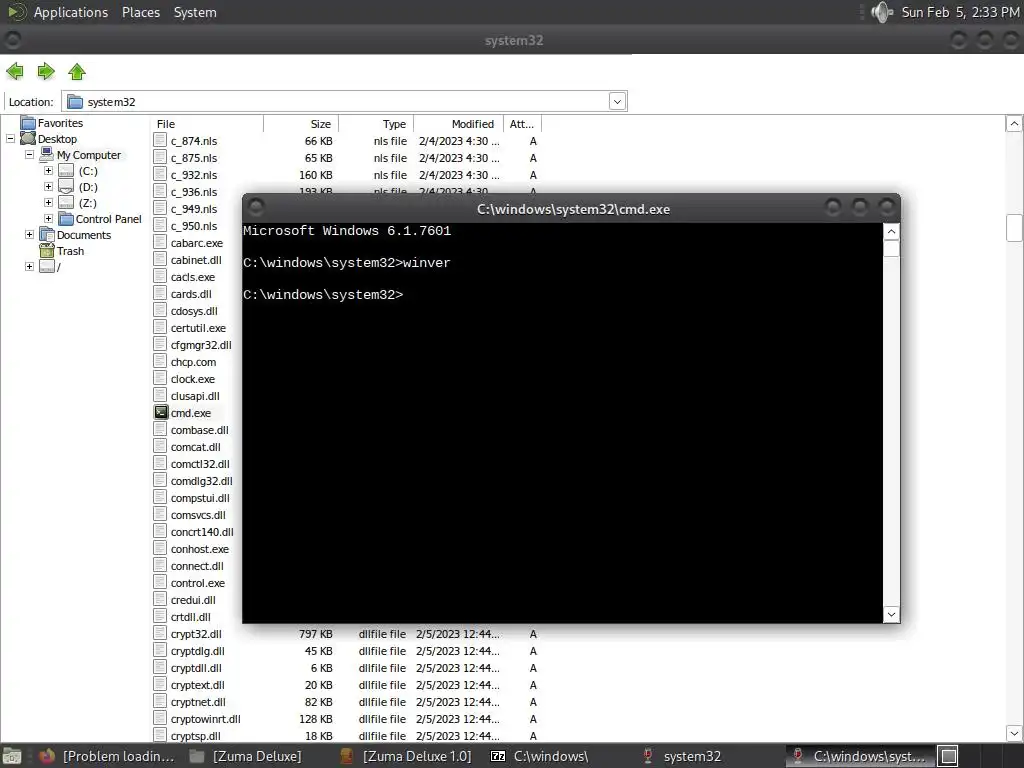This screenshot has height=768, width=1024.
Task: Select the file conhost.exe
Action: 200,549
